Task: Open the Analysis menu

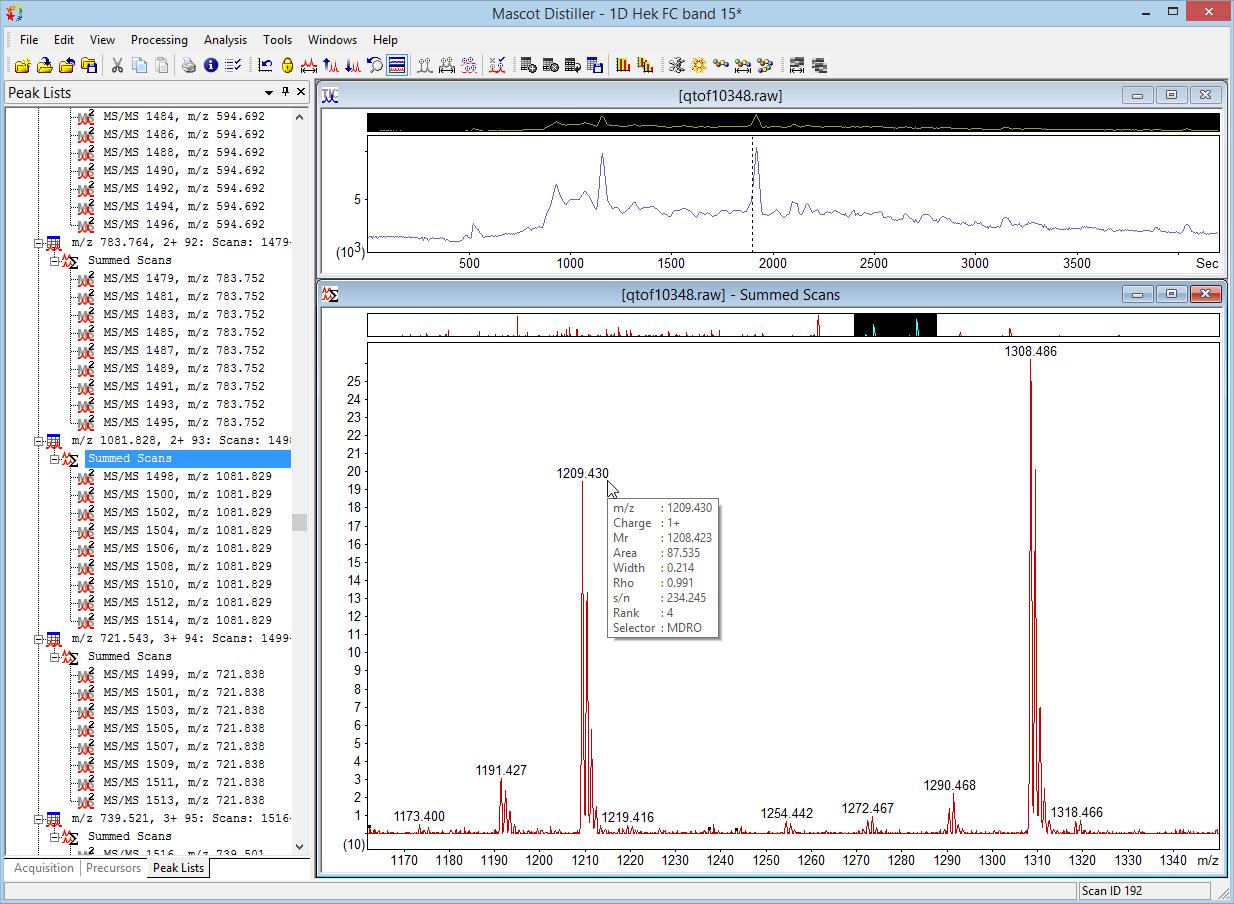Action: [x=225, y=40]
